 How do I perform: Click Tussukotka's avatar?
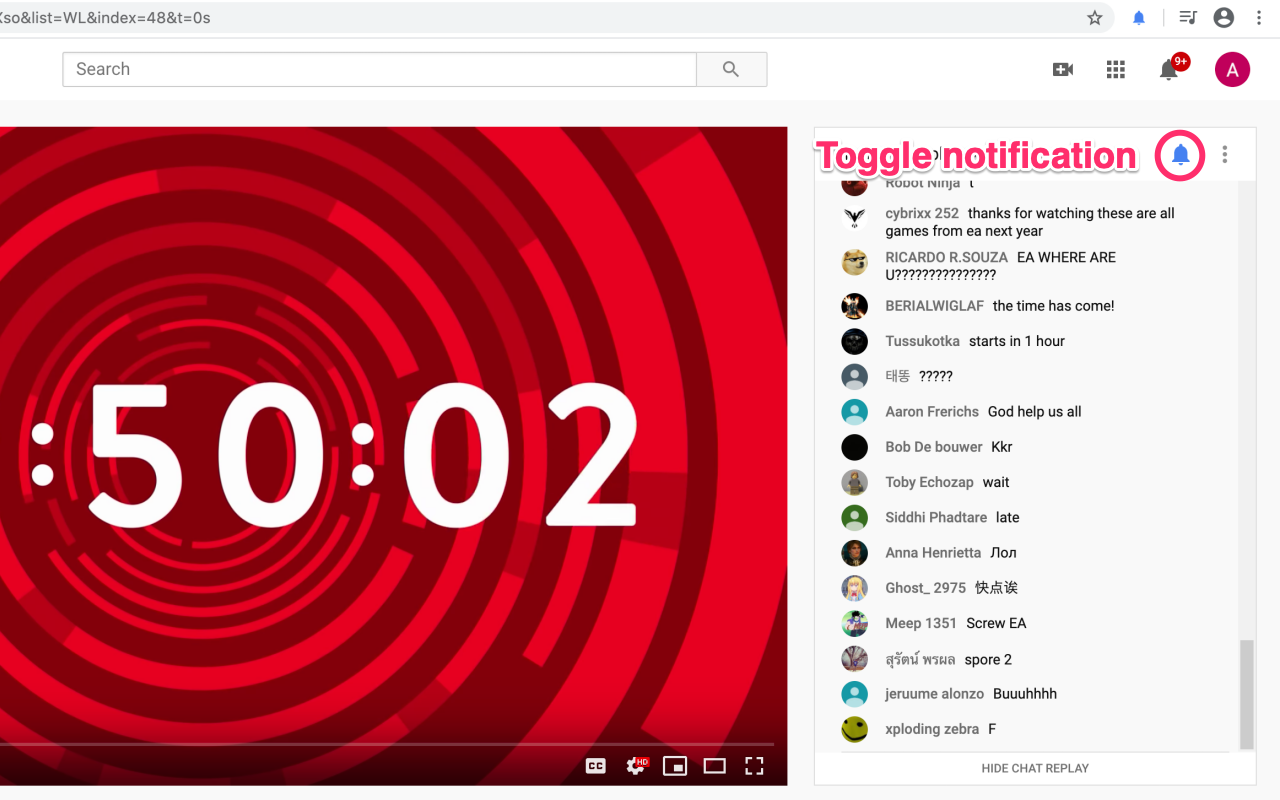tap(854, 341)
